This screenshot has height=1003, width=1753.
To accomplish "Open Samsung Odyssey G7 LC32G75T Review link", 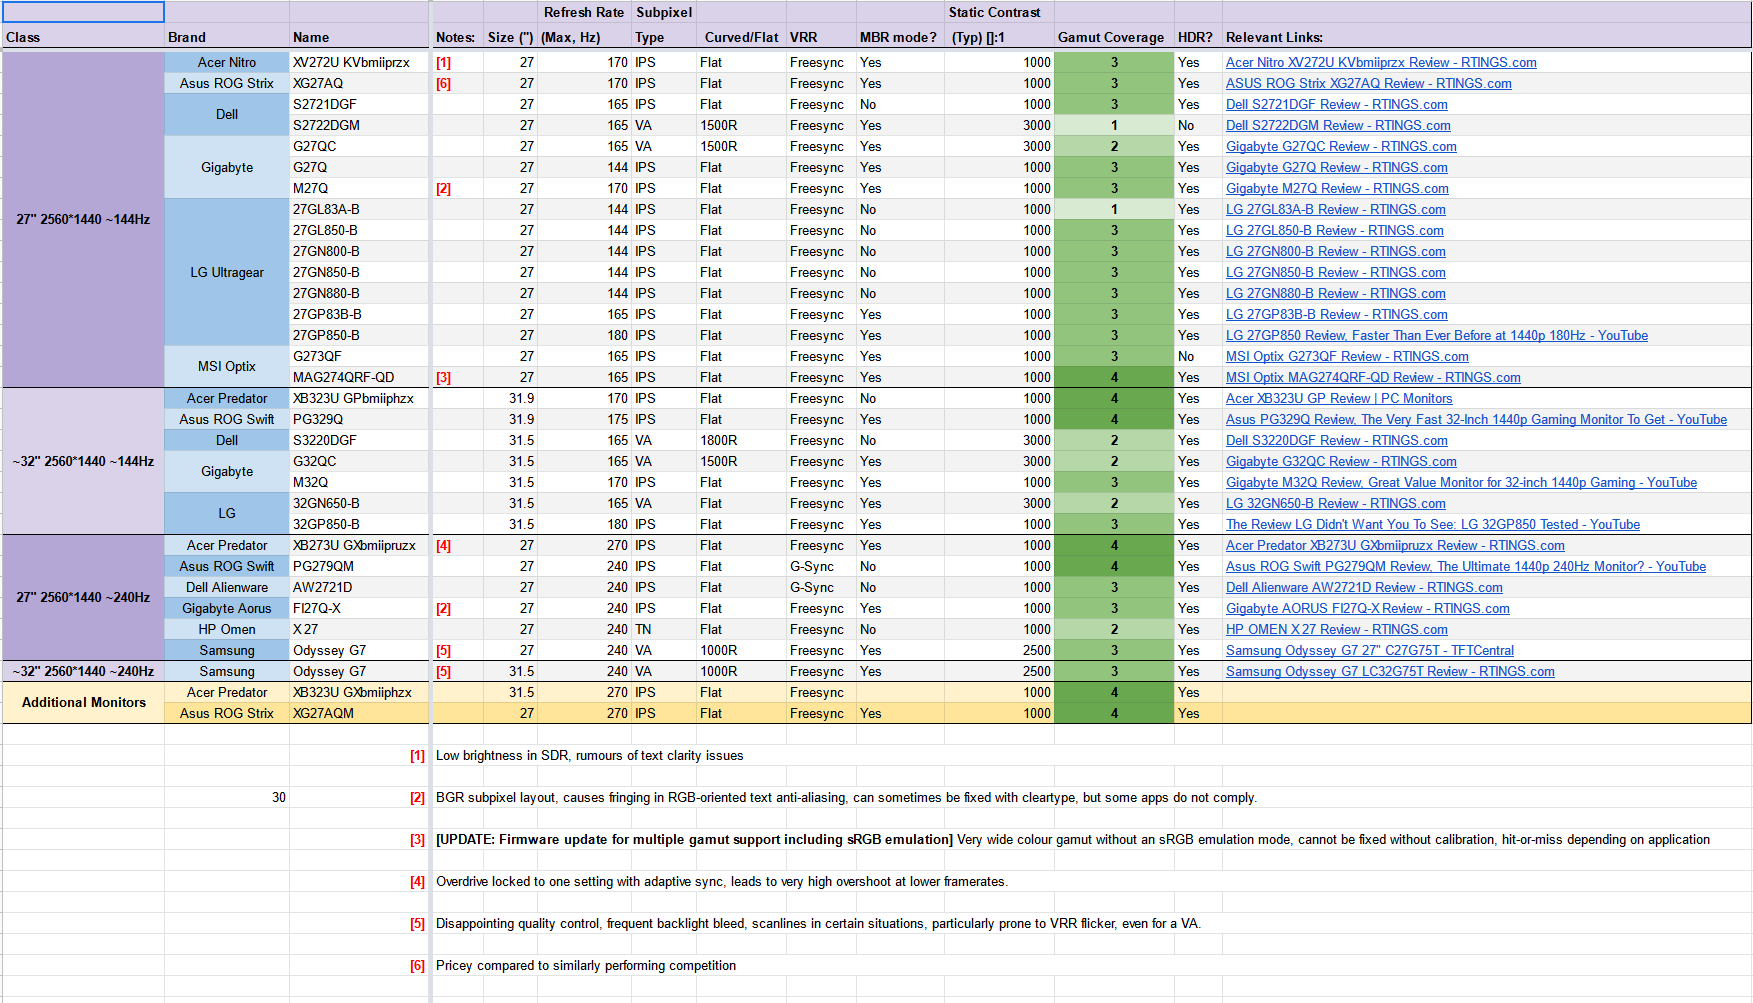I will [x=1390, y=671].
